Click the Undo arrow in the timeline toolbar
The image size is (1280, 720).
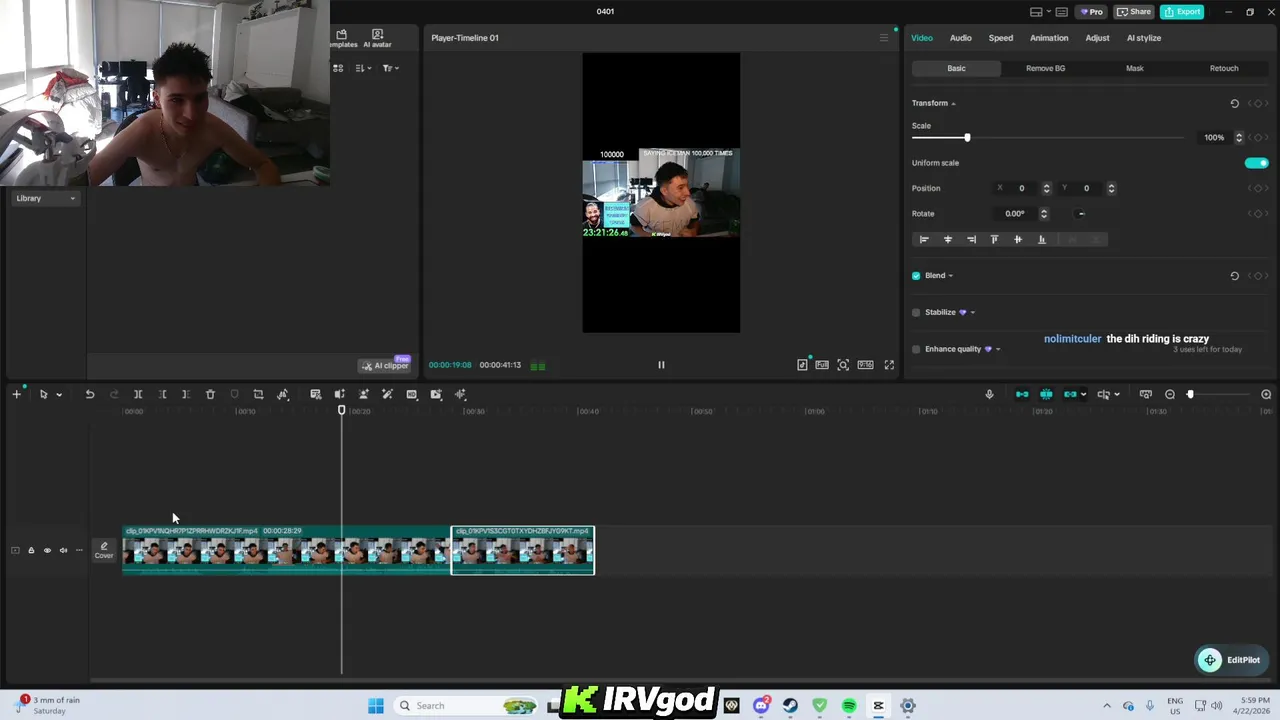tap(90, 395)
